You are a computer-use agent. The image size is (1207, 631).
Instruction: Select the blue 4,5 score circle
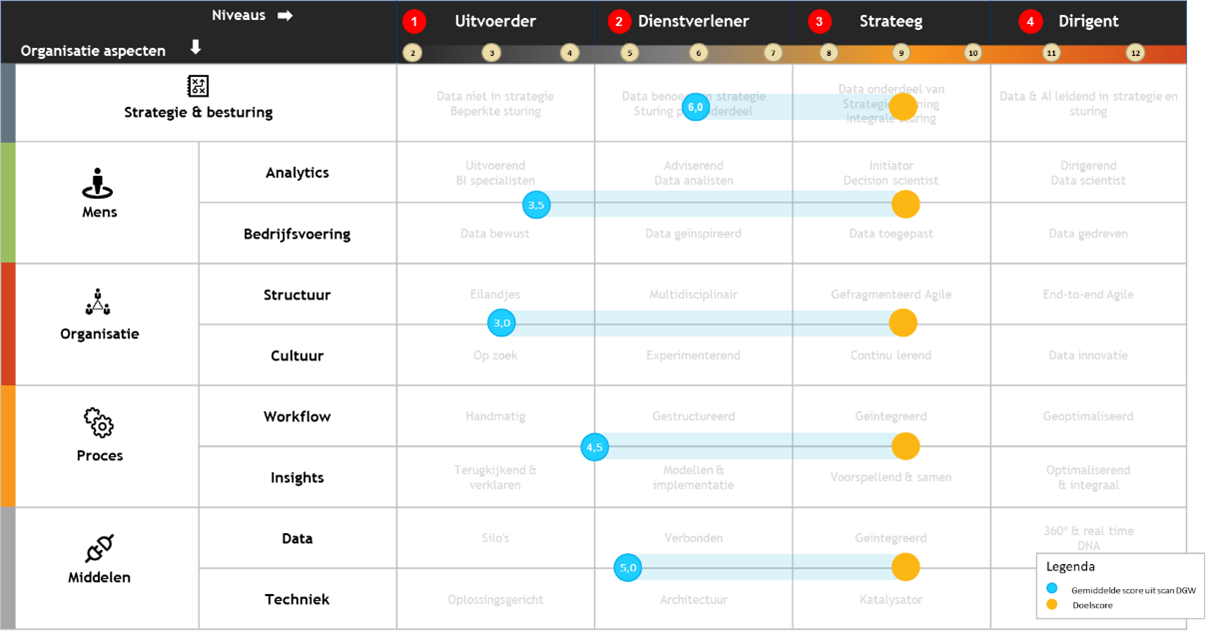[x=595, y=446]
